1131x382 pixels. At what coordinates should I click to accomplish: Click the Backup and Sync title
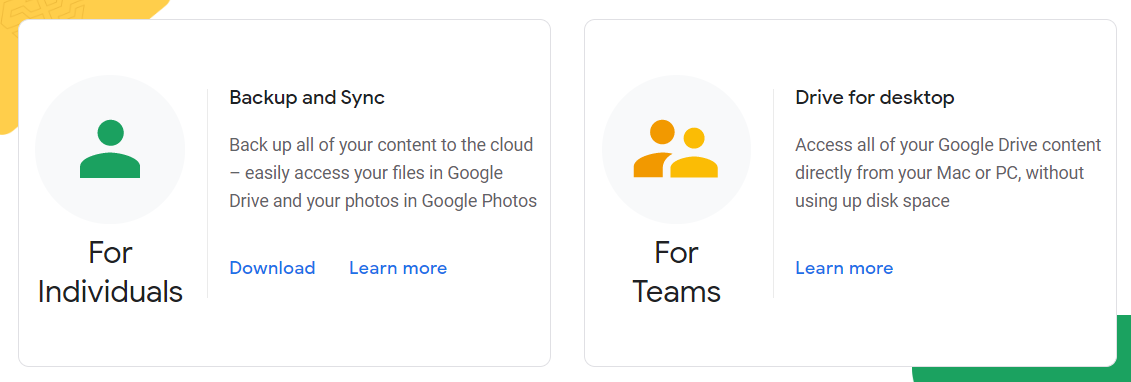tap(307, 97)
